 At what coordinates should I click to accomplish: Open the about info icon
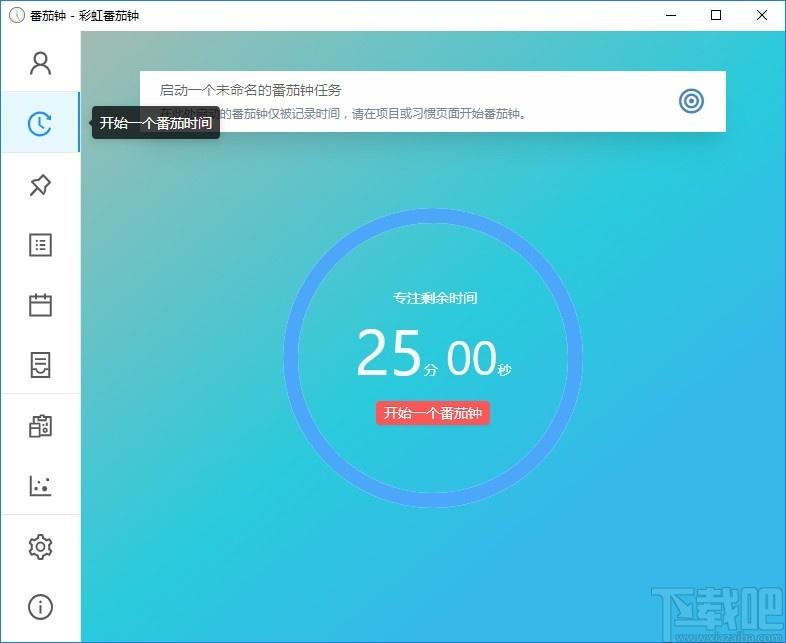[x=40, y=607]
